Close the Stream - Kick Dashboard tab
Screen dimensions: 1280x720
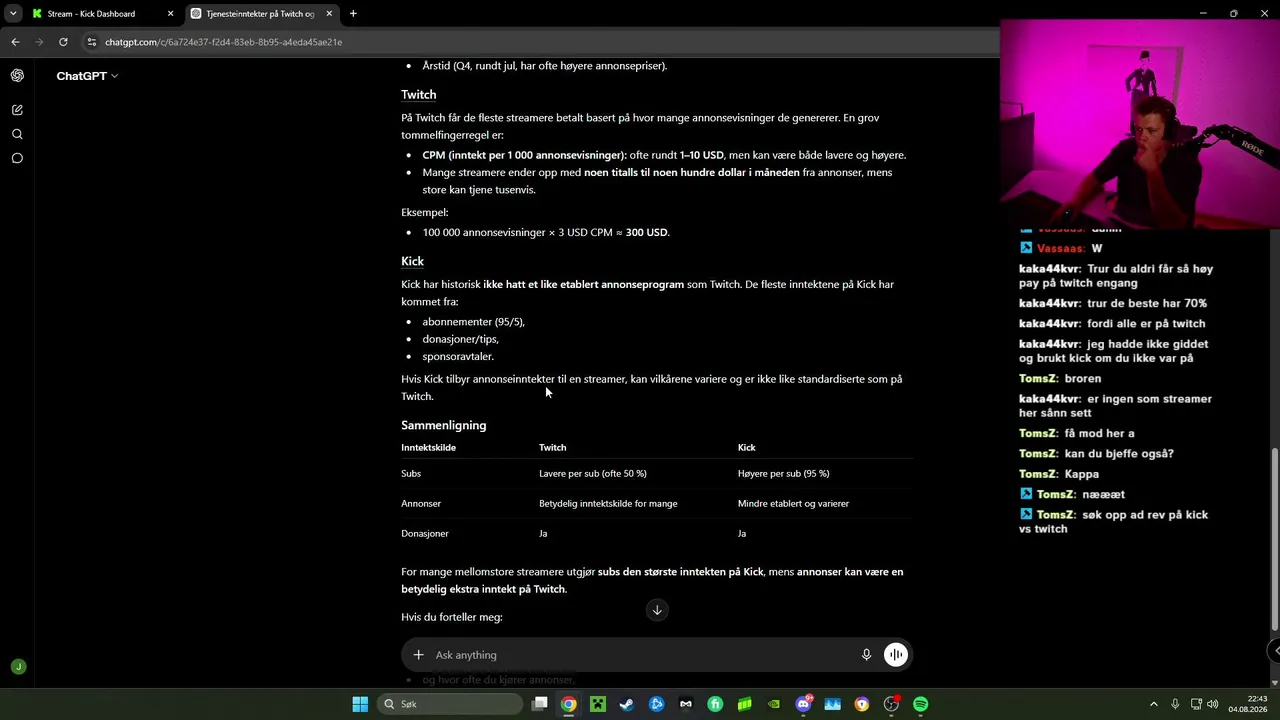click(x=170, y=14)
